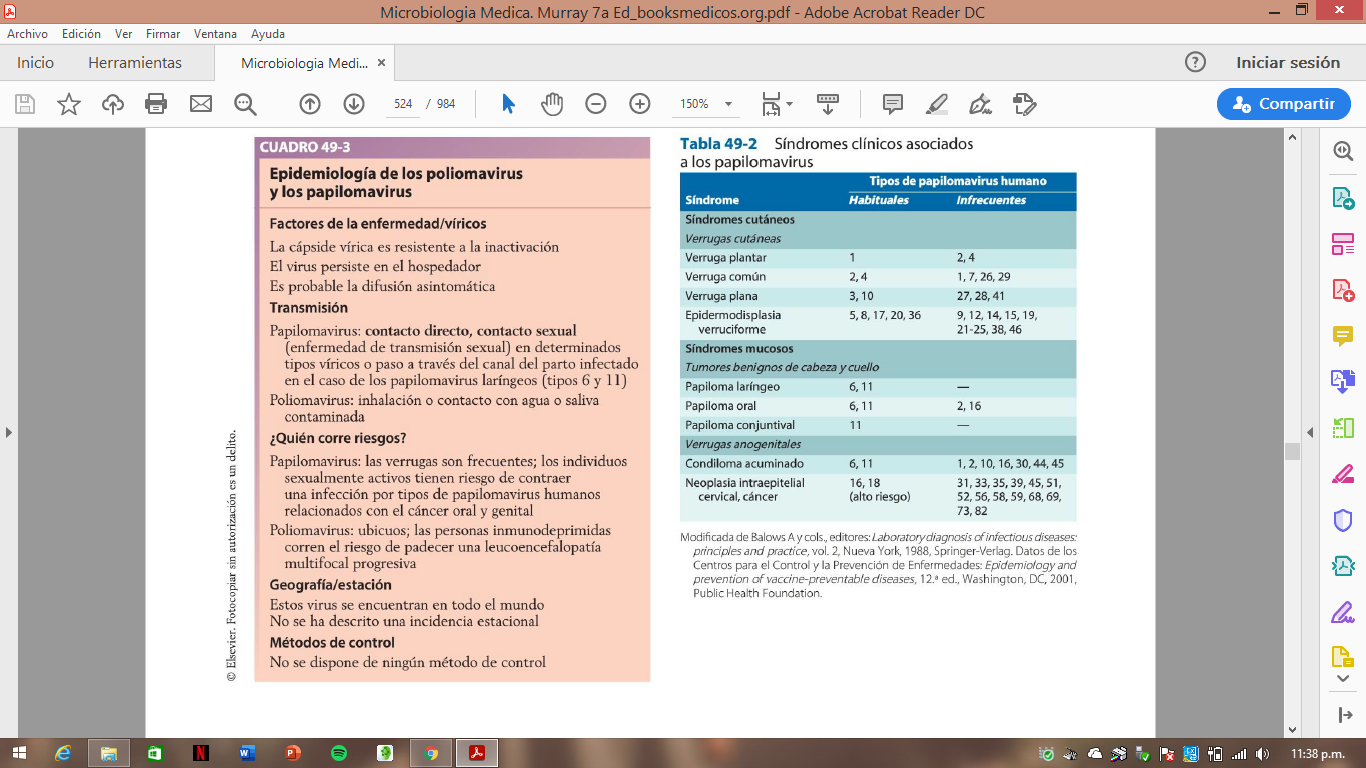Open the find text magnifier icon
Screen dimensions: 1366x768
[245, 104]
